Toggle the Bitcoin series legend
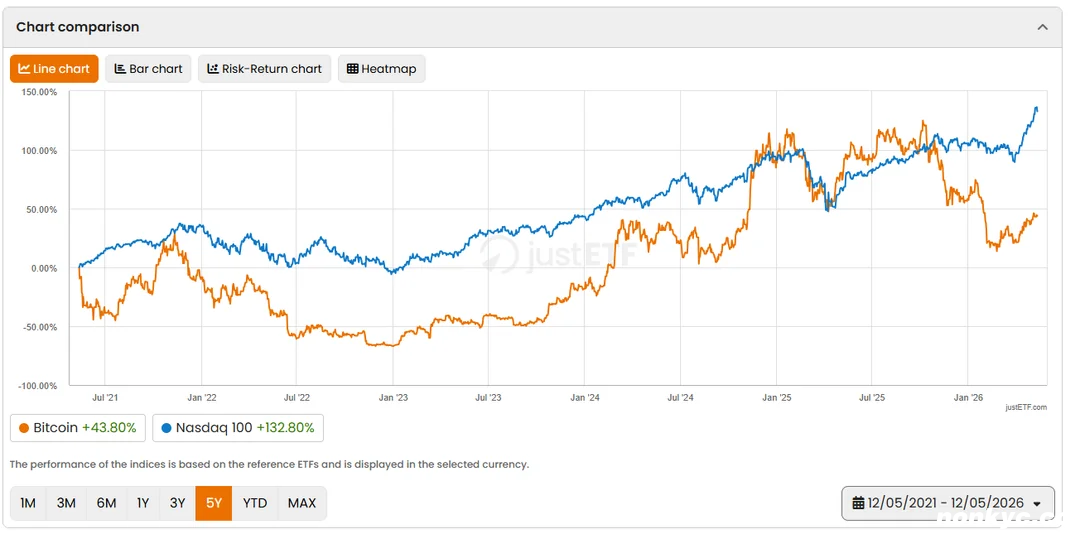Image resolution: width=1080 pixels, height=534 pixels. pyautogui.click(x=78, y=428)
